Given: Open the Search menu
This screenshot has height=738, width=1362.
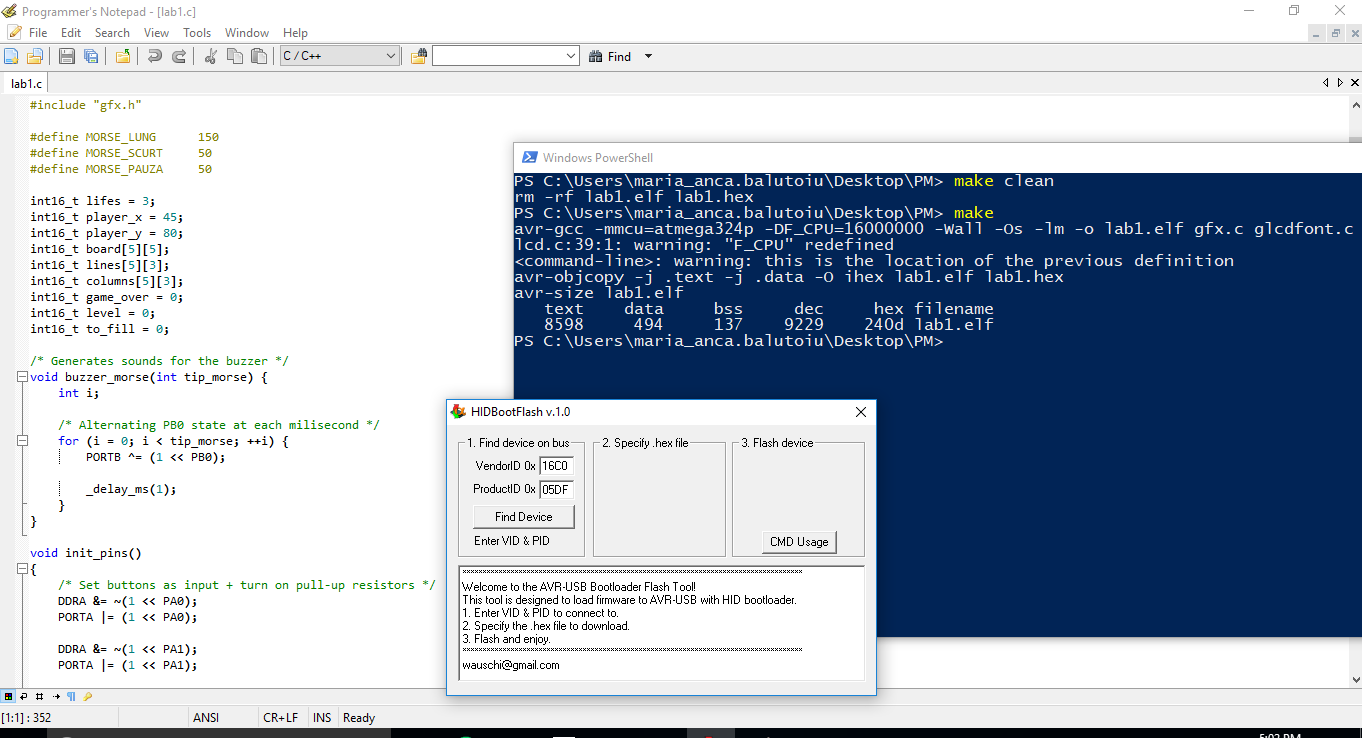Looking at the screenshot, I should 112,33.
